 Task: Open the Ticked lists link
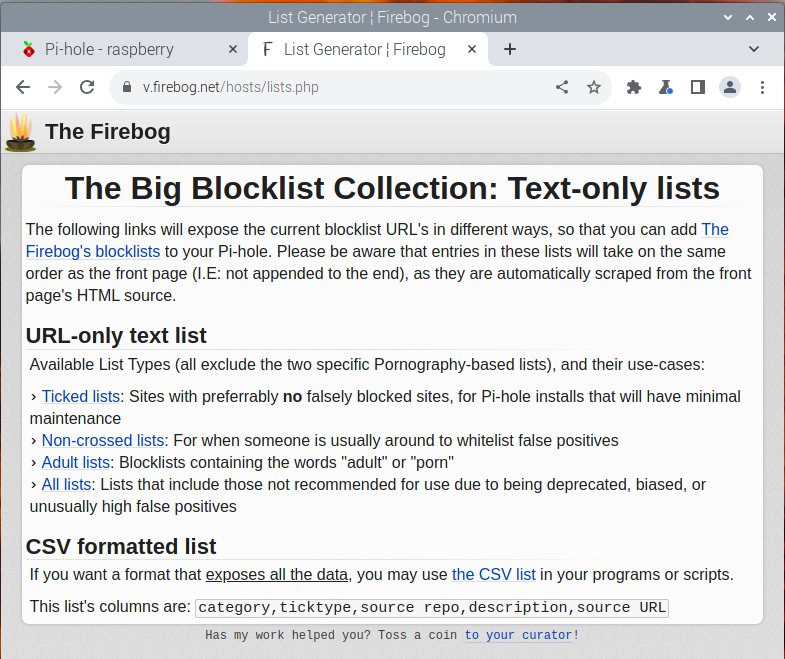[x=81, y=396]
